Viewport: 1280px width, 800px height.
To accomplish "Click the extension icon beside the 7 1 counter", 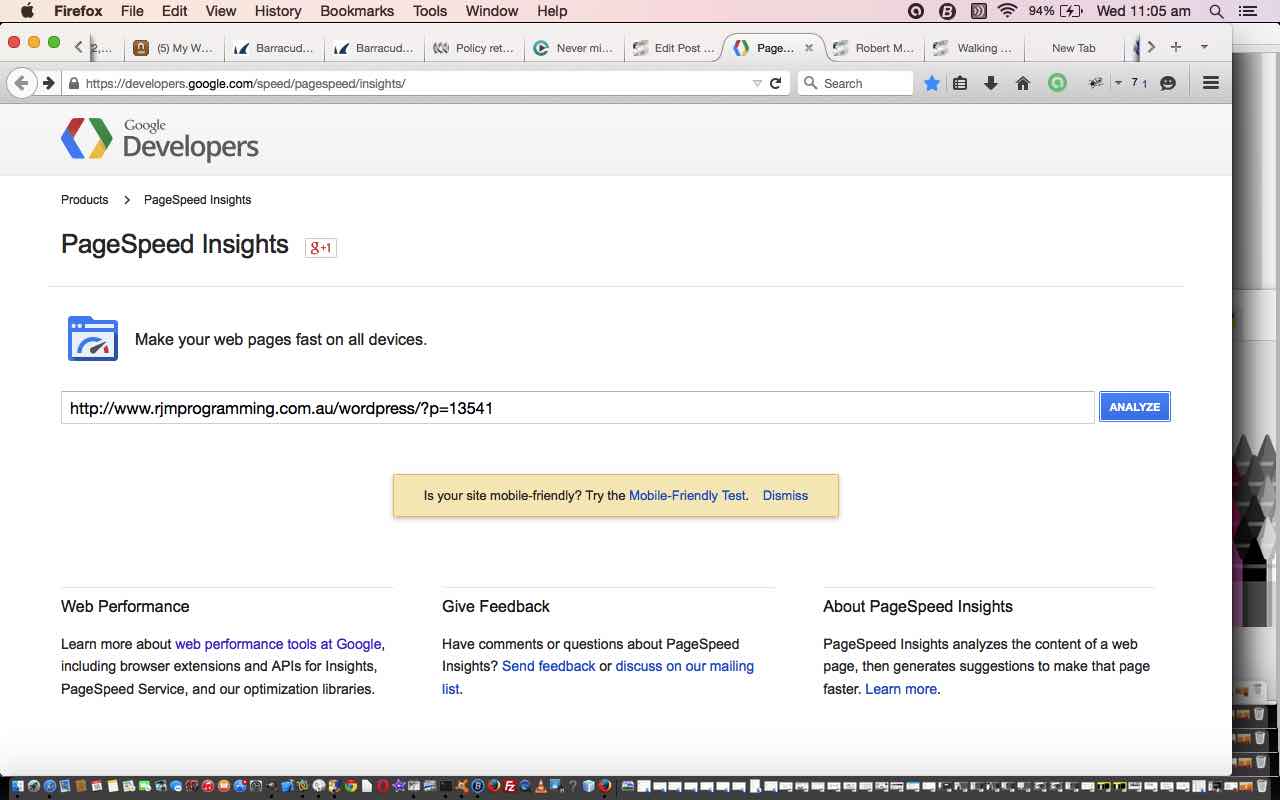I will pos(1096,83).
